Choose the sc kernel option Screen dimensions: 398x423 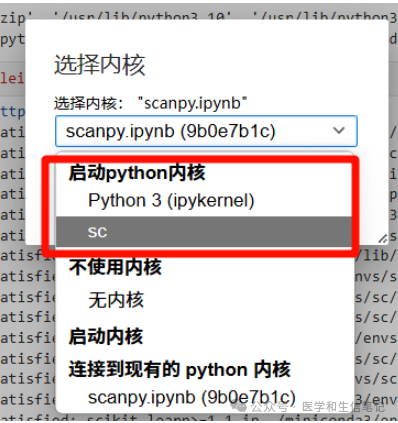click(x=203, y=232)
